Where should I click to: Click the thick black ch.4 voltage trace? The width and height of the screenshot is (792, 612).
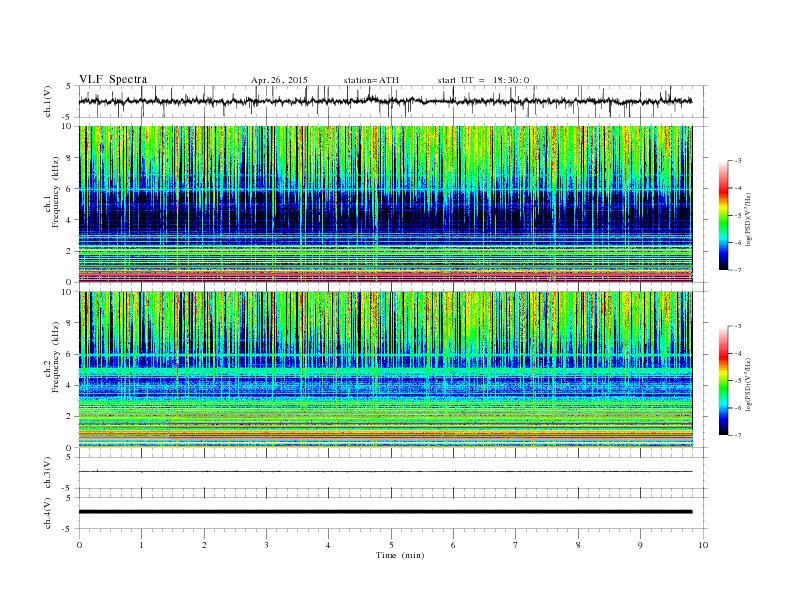(385, 512)
